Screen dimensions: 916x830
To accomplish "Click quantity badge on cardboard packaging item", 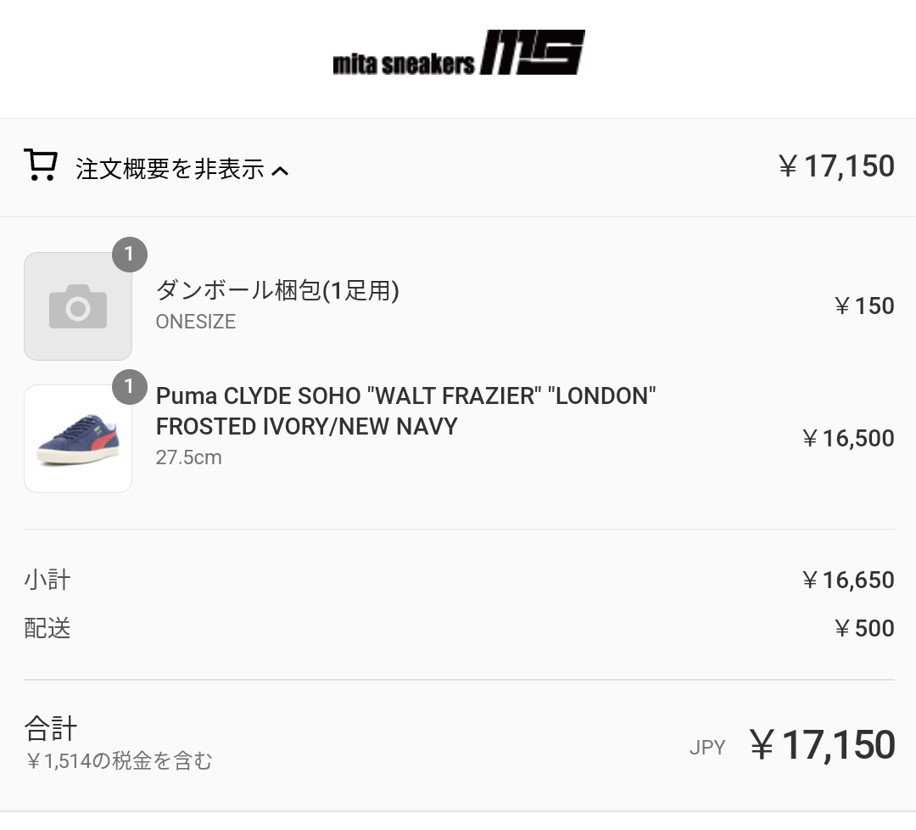I will click(130, 255).
